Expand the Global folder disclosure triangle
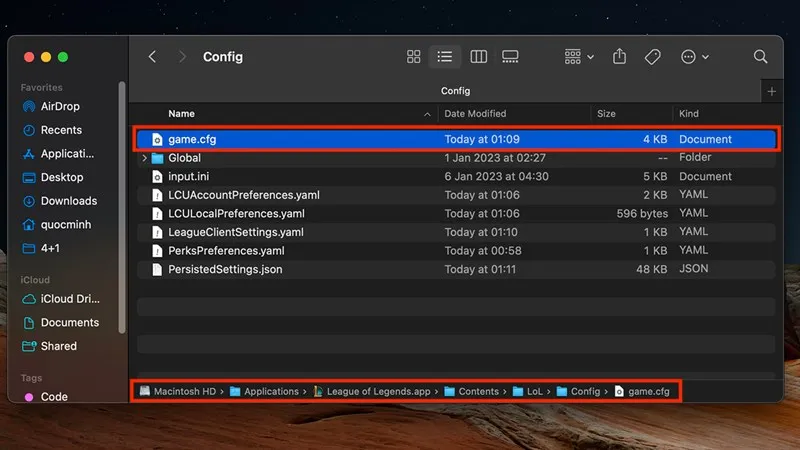Screen dimensions: 800x450 point(145,158)
